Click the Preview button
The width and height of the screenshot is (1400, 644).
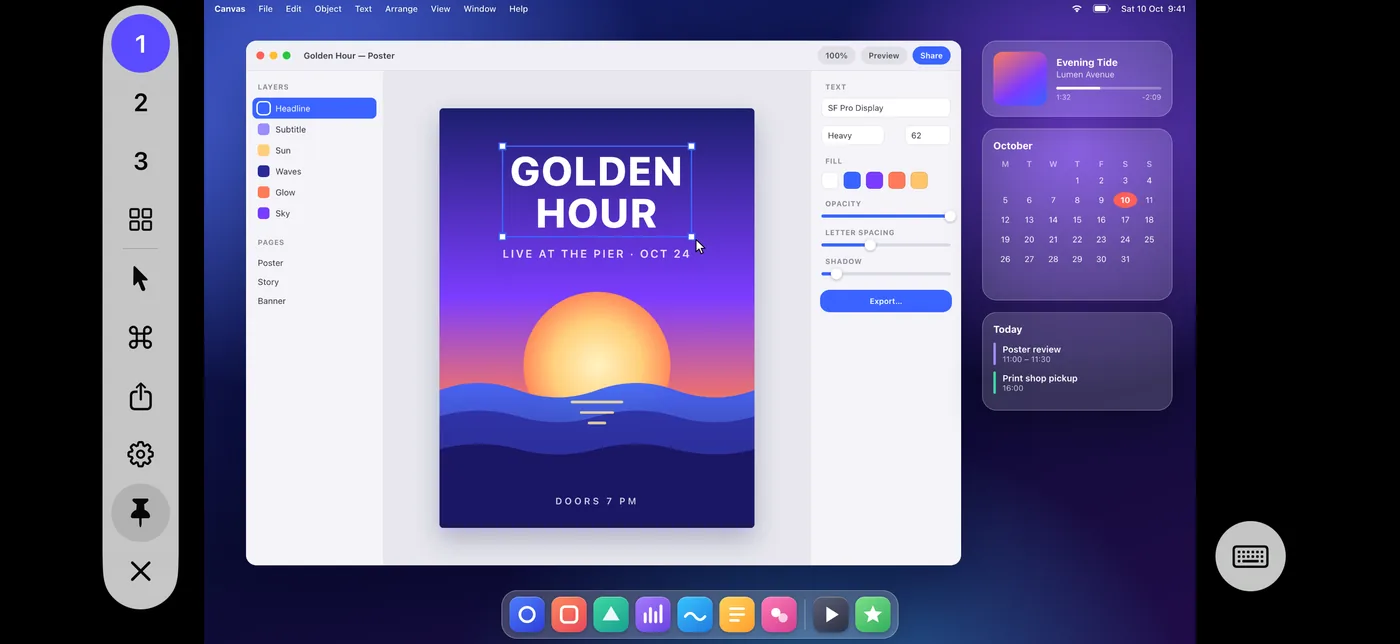[x=883, y=56]
